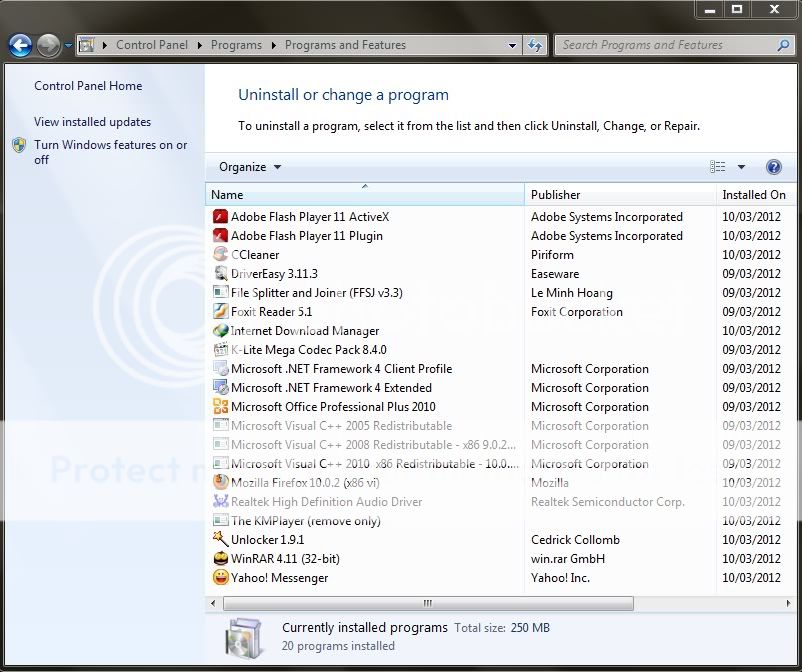
Task: Click publisher Realtek Semiconductor Corp.
Action: pos(608,502)
